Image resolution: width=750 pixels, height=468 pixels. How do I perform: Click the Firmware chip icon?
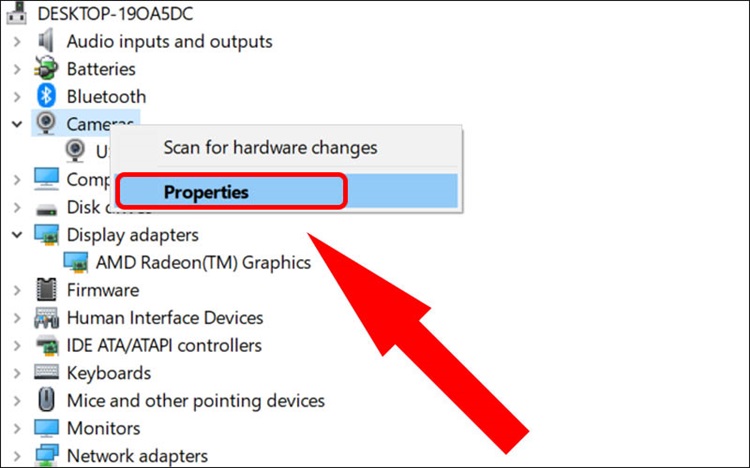click(46, 289)
